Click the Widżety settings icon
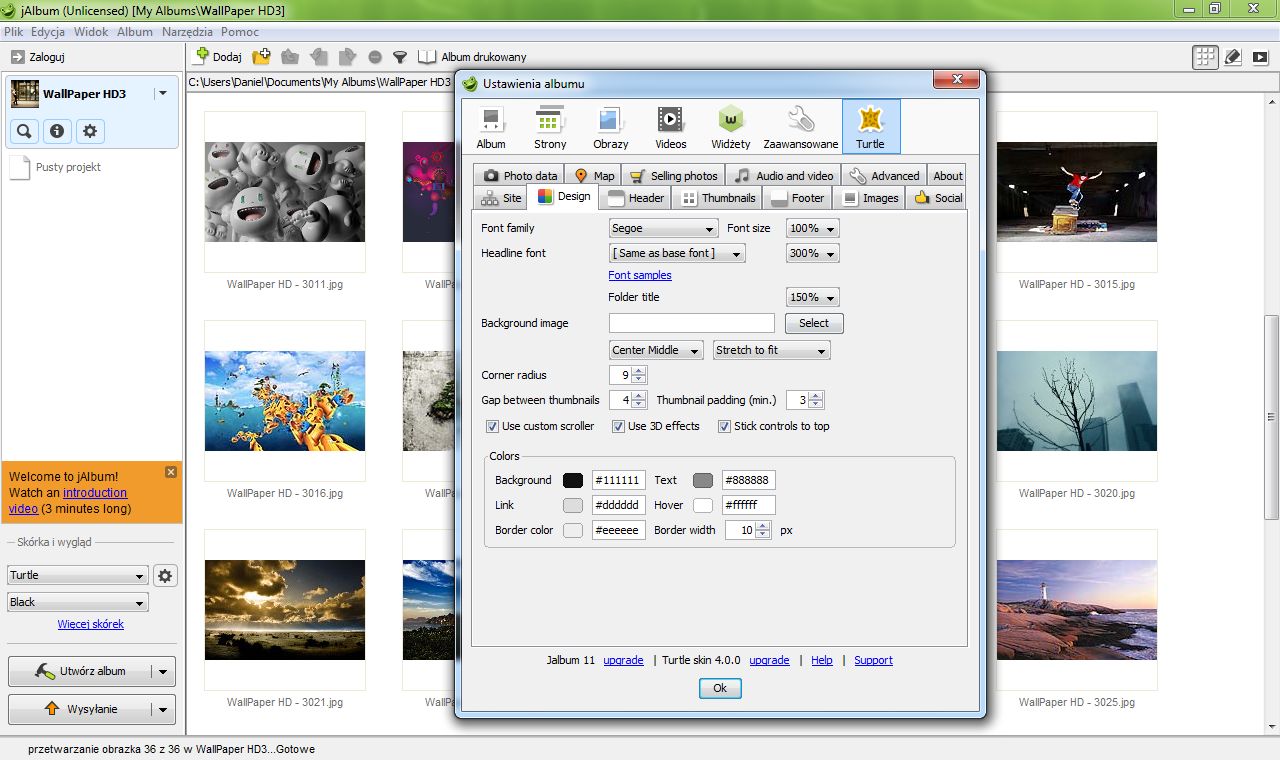The width and height of the screenshot is (1280, 760). 731,127
